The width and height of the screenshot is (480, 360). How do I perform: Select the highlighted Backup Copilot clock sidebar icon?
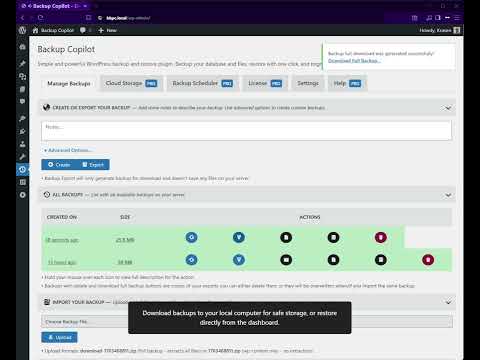point(22,169)
